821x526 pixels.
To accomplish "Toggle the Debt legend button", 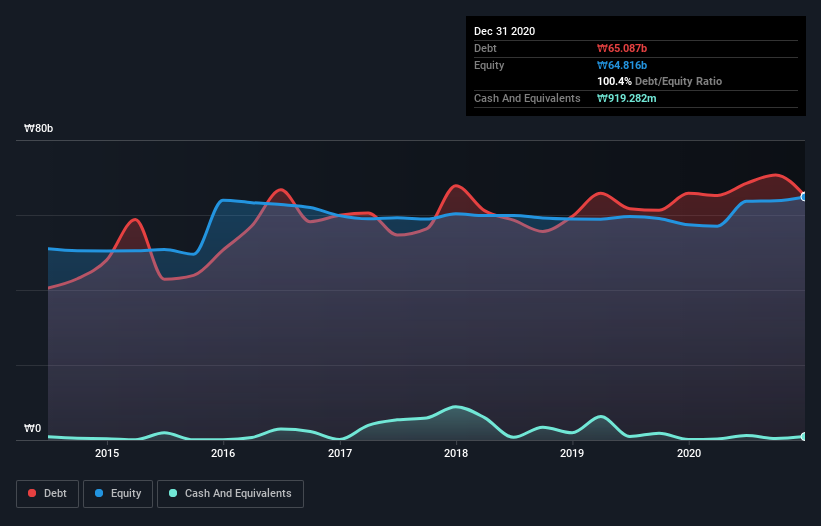I will coord(47,494).
